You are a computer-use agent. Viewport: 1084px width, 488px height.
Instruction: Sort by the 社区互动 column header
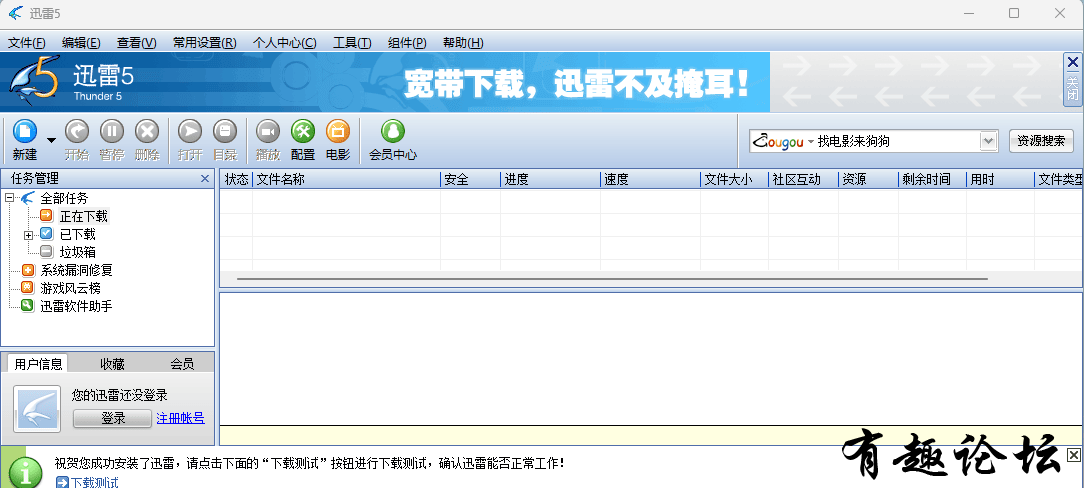click(803, 180)
